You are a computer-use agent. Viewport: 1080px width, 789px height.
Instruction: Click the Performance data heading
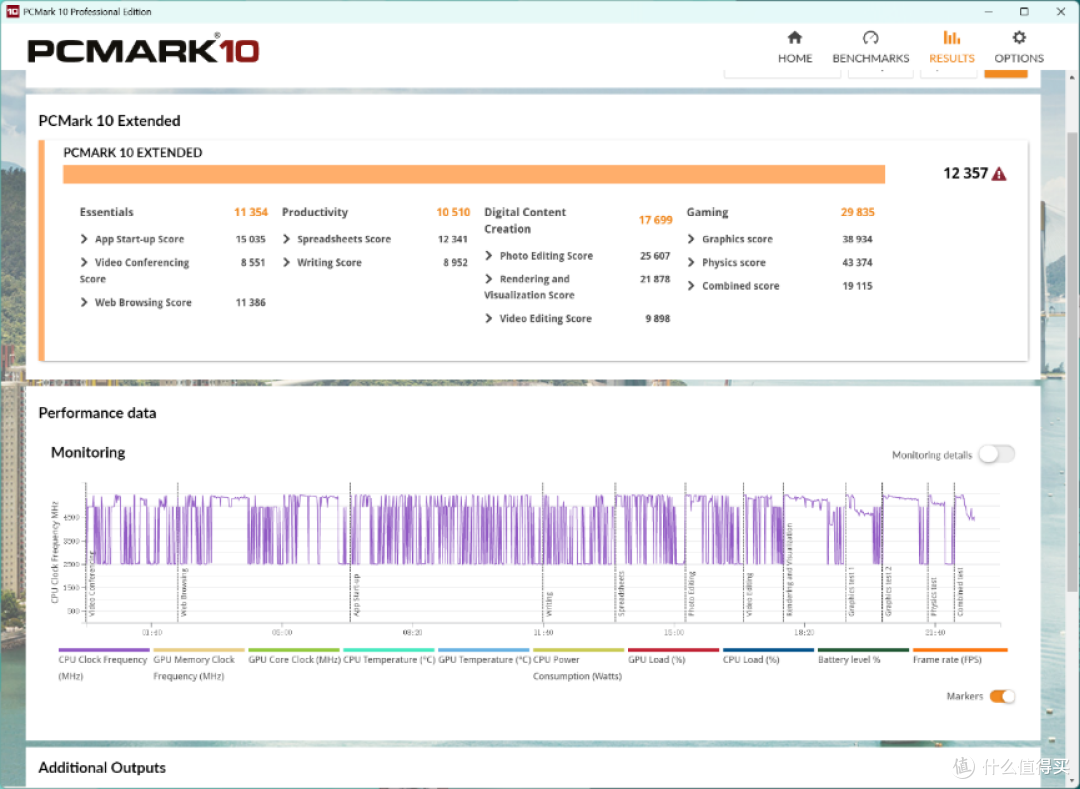(x=97, y=413)
